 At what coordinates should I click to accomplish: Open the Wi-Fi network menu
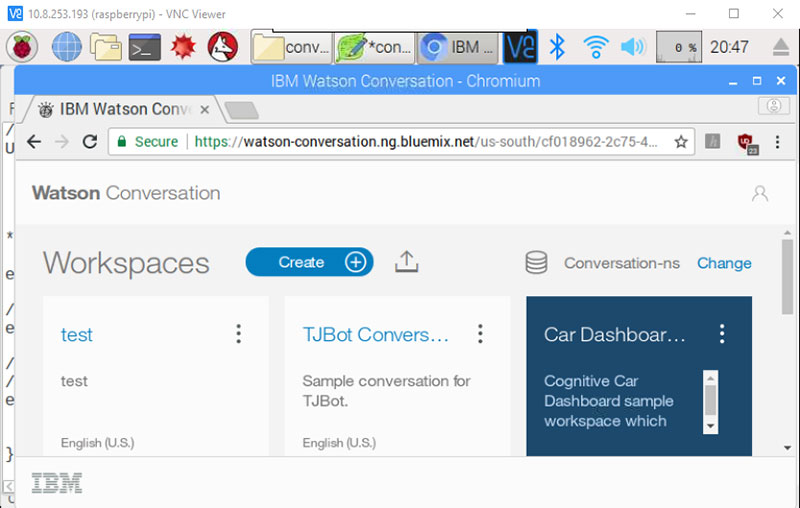tap(596, 47)
